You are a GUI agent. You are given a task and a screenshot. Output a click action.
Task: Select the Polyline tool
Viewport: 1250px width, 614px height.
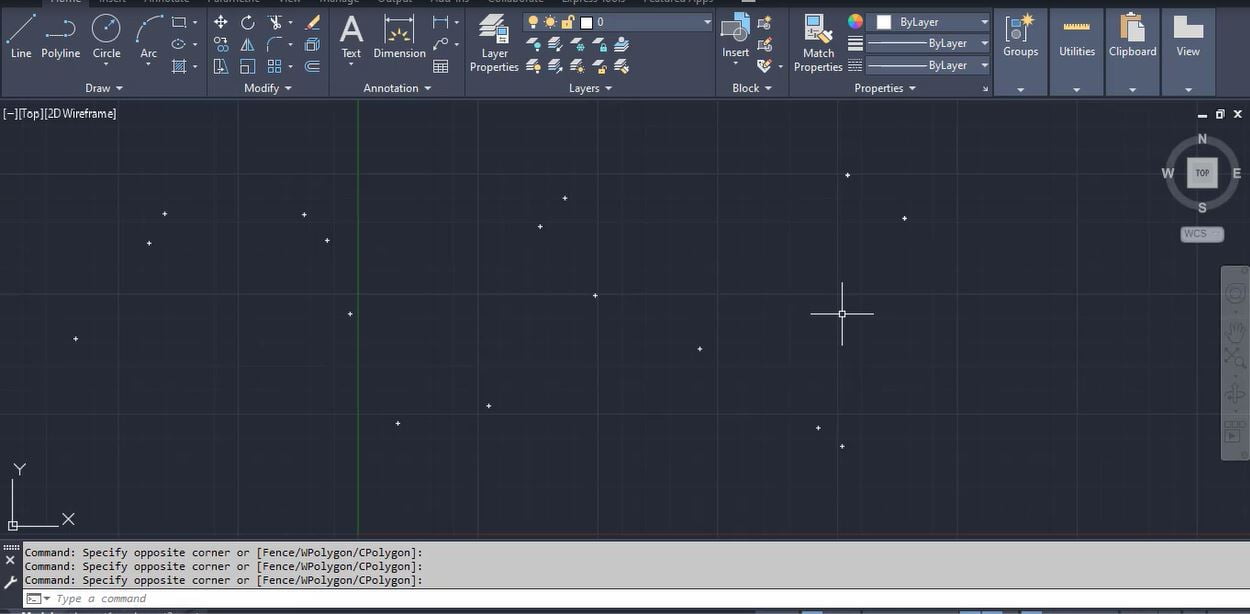(x=61, y=36)
